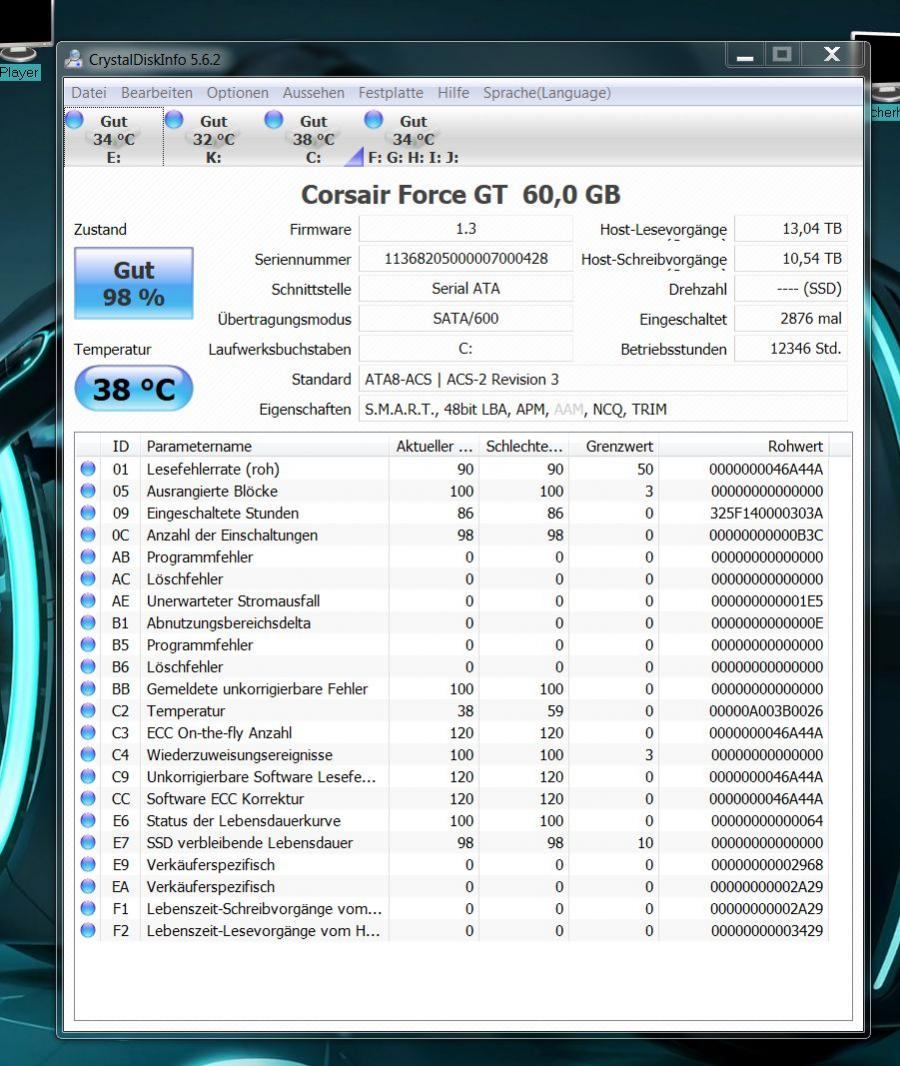Select drive E: tab at 34 °C
The width and height of the screenshot is (900, 1066).
(114, 138)
